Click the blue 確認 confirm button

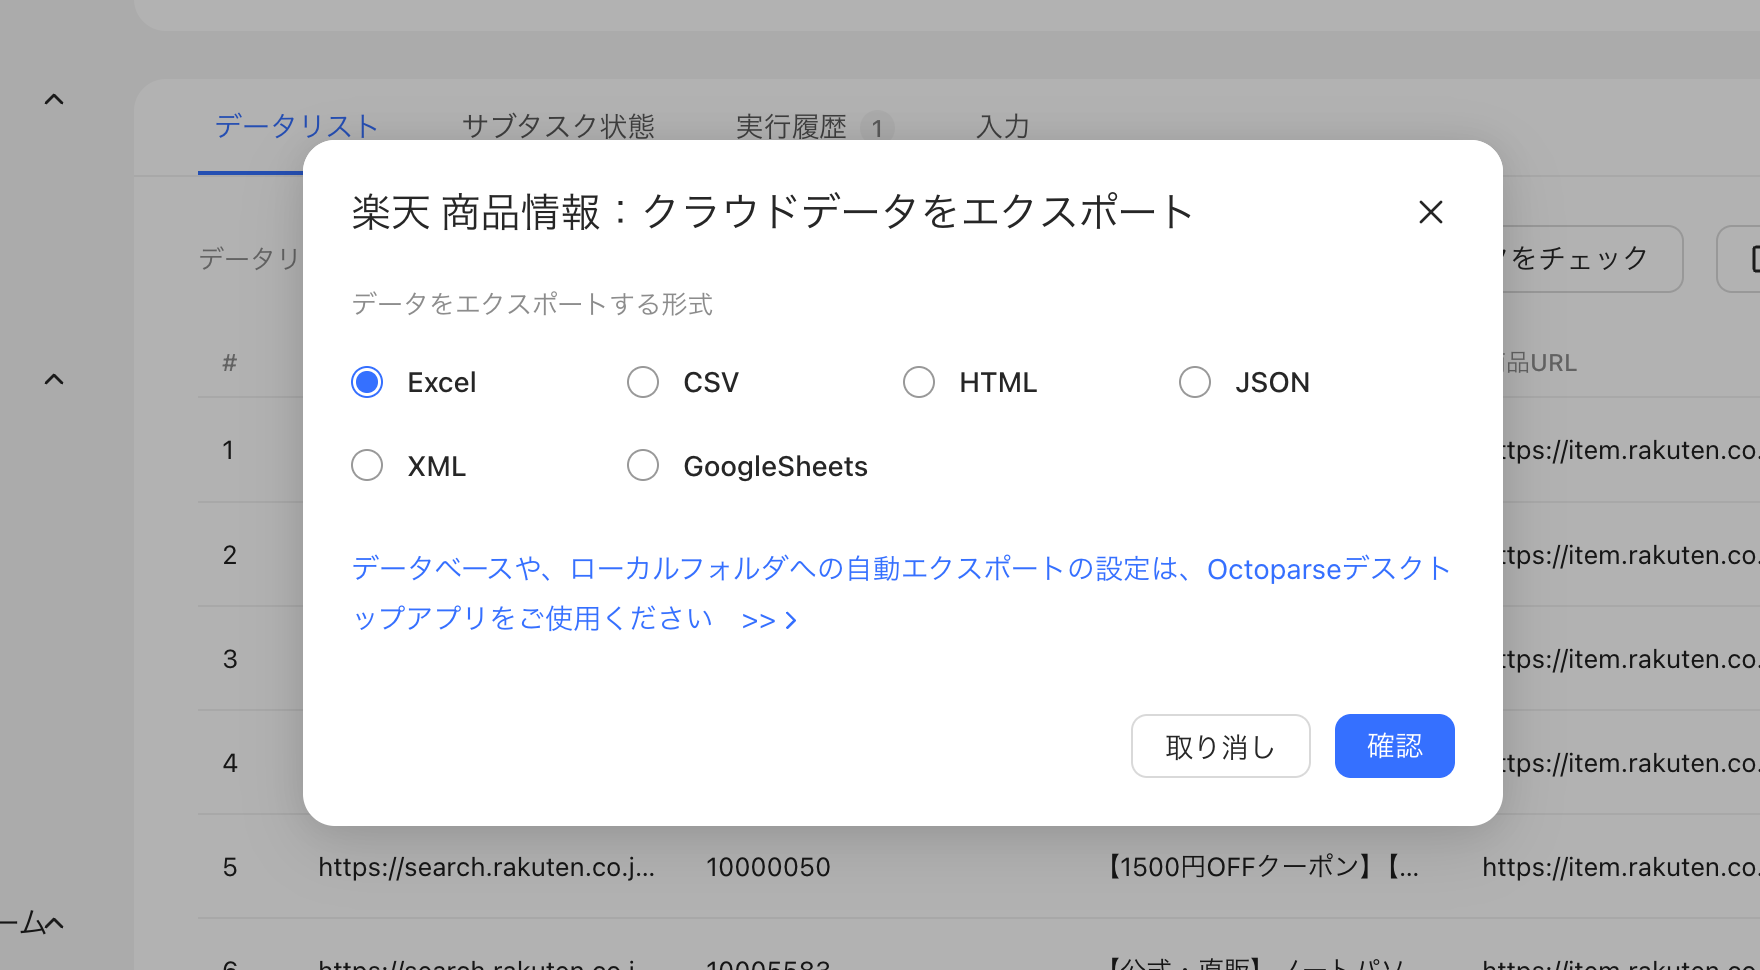[1394, 746]
